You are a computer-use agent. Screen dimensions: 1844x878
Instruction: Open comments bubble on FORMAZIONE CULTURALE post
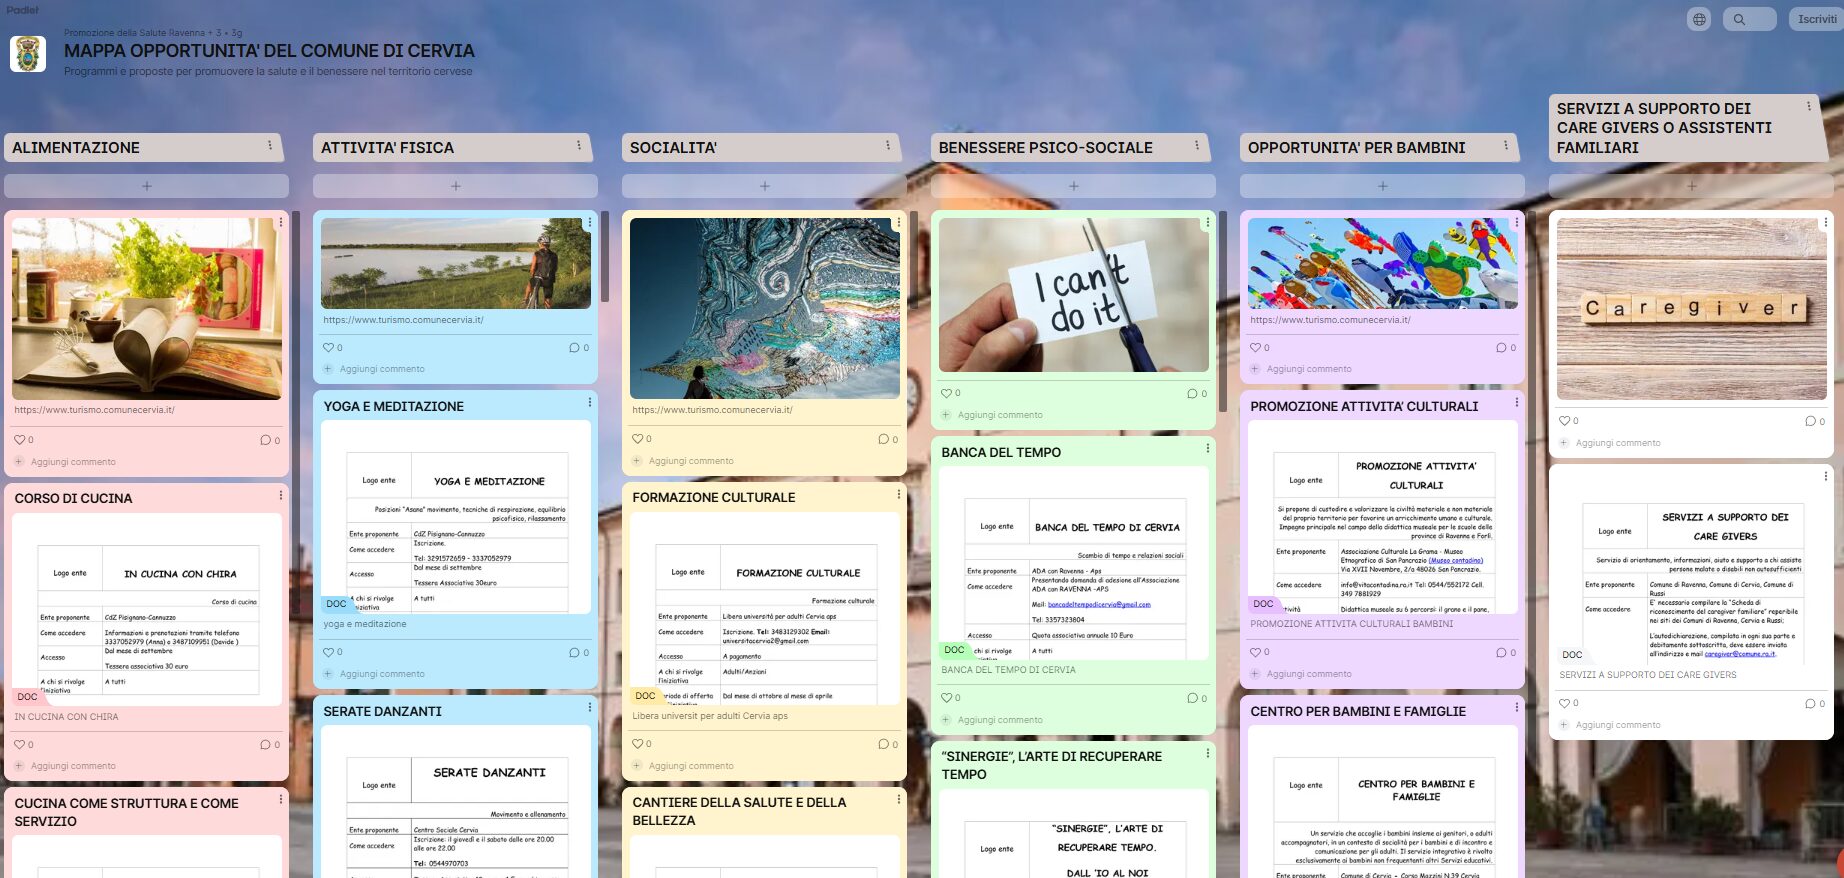tap(883, 744)
